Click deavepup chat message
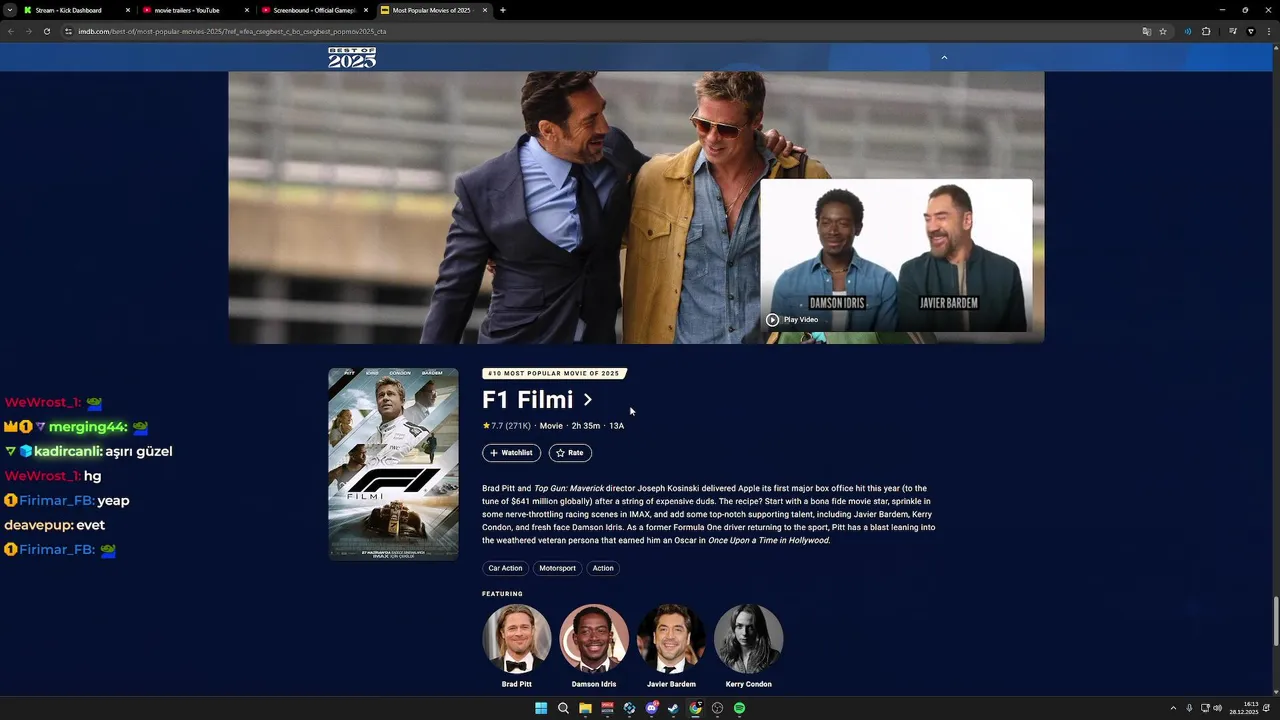The image size is (1280, 720). pyautogui.click(x=55, y=525)
